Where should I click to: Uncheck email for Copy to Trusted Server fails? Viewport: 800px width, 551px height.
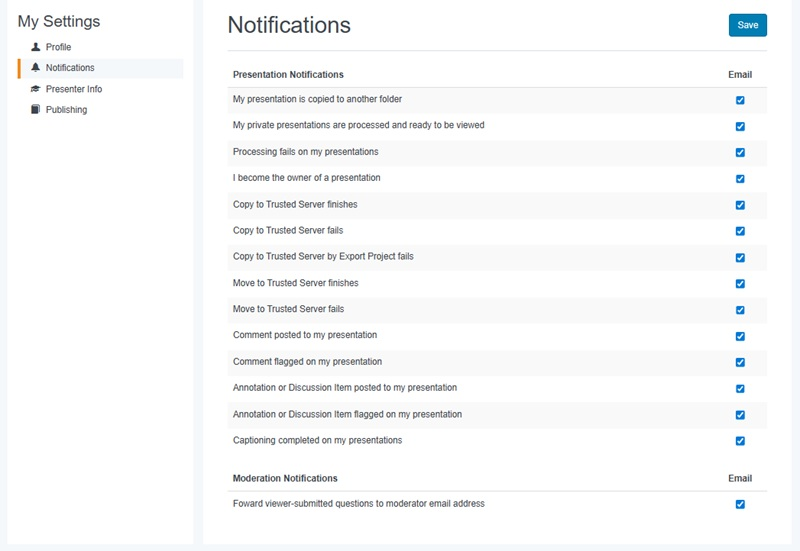coord(740,231)
